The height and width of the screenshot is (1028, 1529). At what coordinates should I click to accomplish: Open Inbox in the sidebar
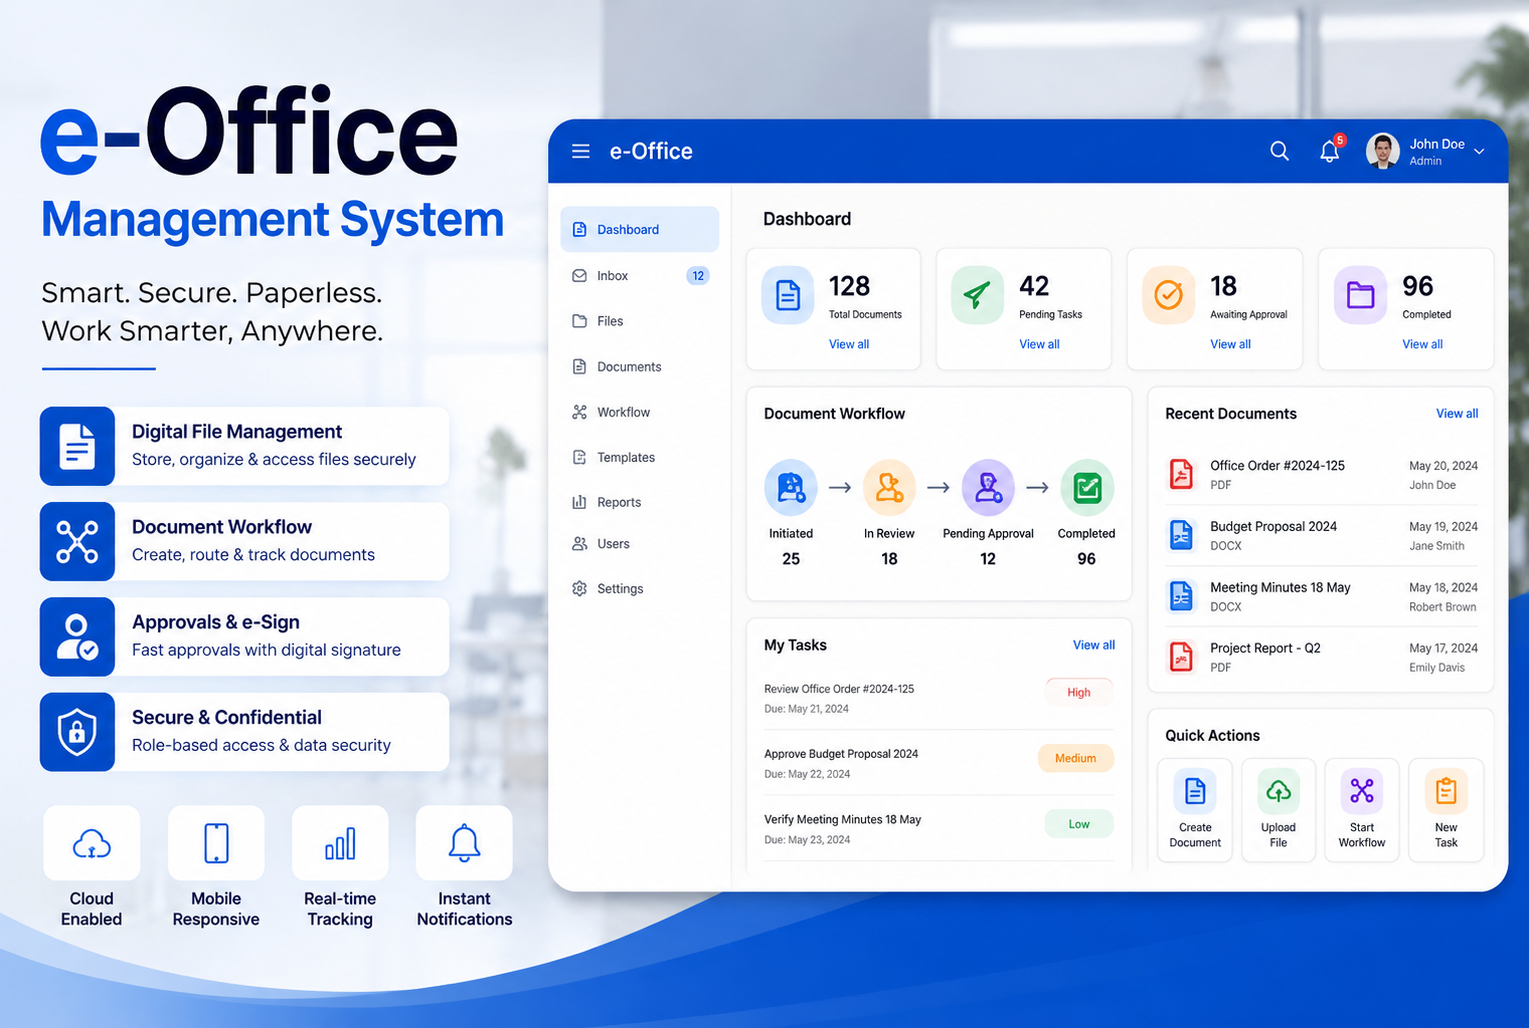(x=639, y=276)
